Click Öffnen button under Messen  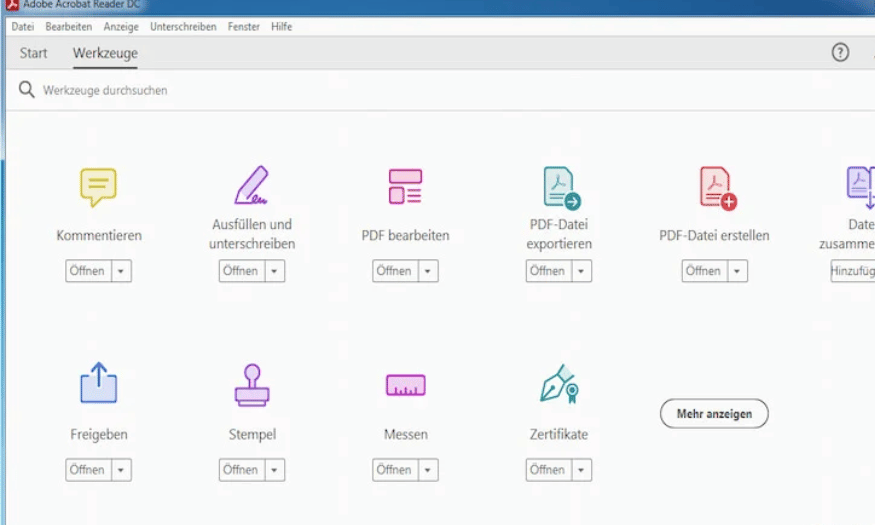tap(395, 470)
